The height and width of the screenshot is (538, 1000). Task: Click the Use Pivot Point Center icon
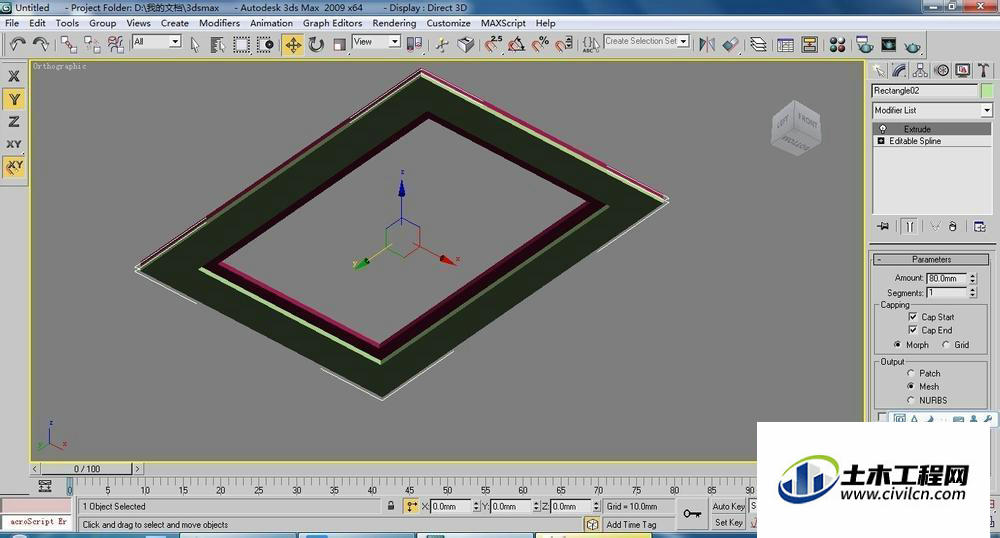pyautogui.click(x=415, y=44)
